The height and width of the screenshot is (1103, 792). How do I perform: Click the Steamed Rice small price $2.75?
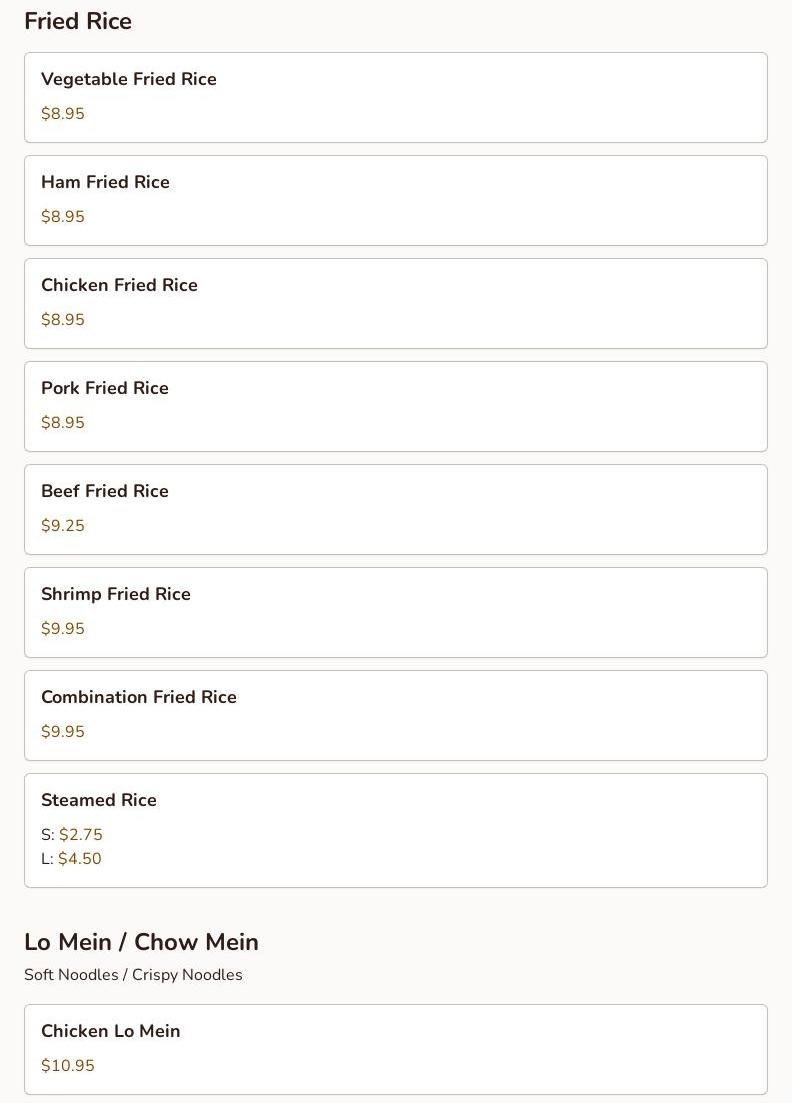(81, 834)
